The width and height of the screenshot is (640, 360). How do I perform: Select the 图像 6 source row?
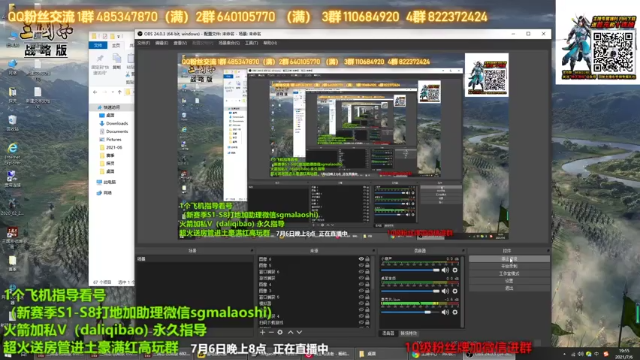pyautogui.click(x=313, y=259)
